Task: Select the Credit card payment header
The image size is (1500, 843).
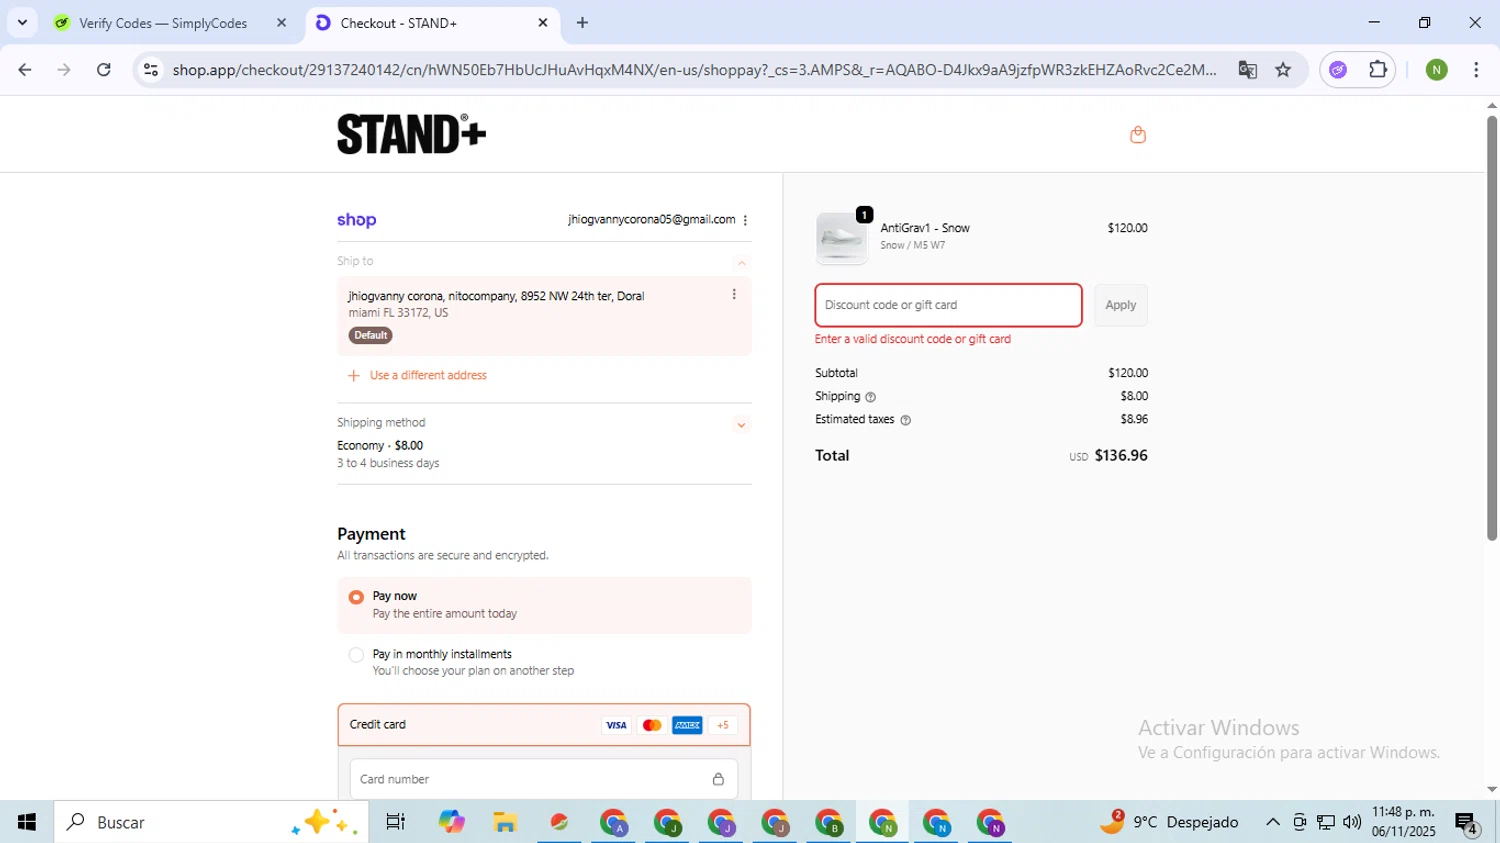Action: pos(544,725)
